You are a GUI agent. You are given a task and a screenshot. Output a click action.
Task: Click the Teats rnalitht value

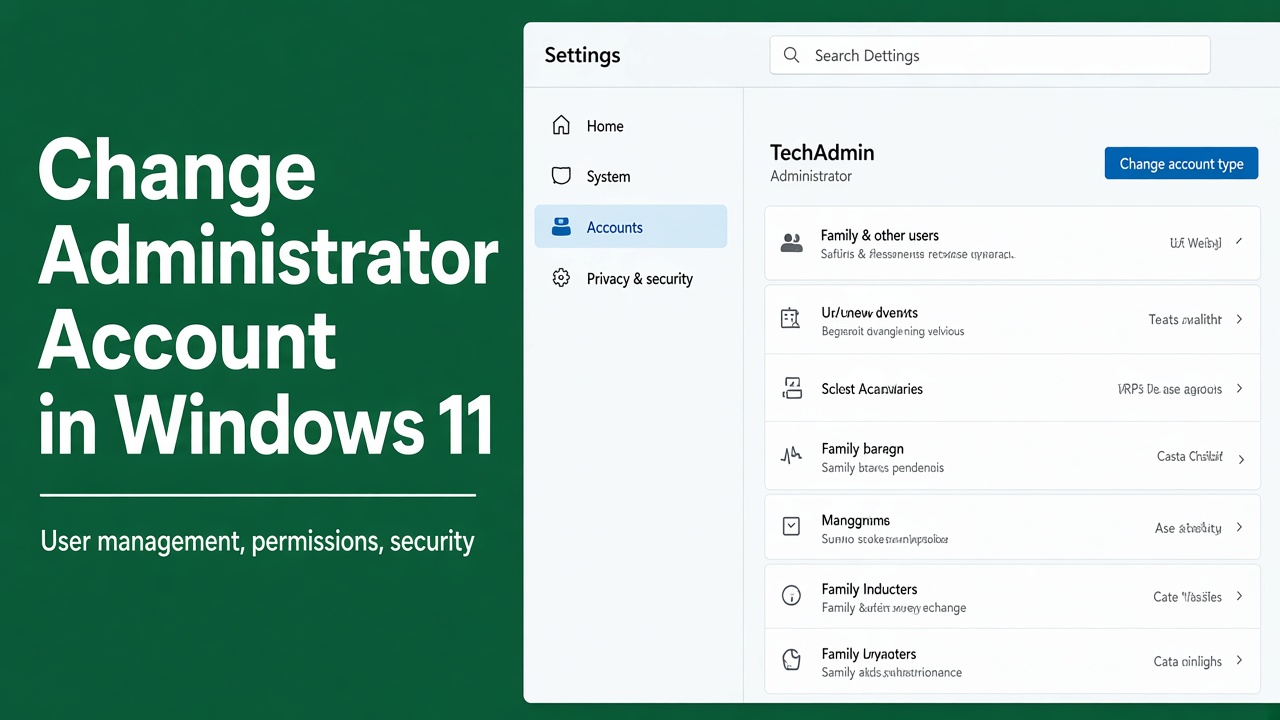point(1185,319)
